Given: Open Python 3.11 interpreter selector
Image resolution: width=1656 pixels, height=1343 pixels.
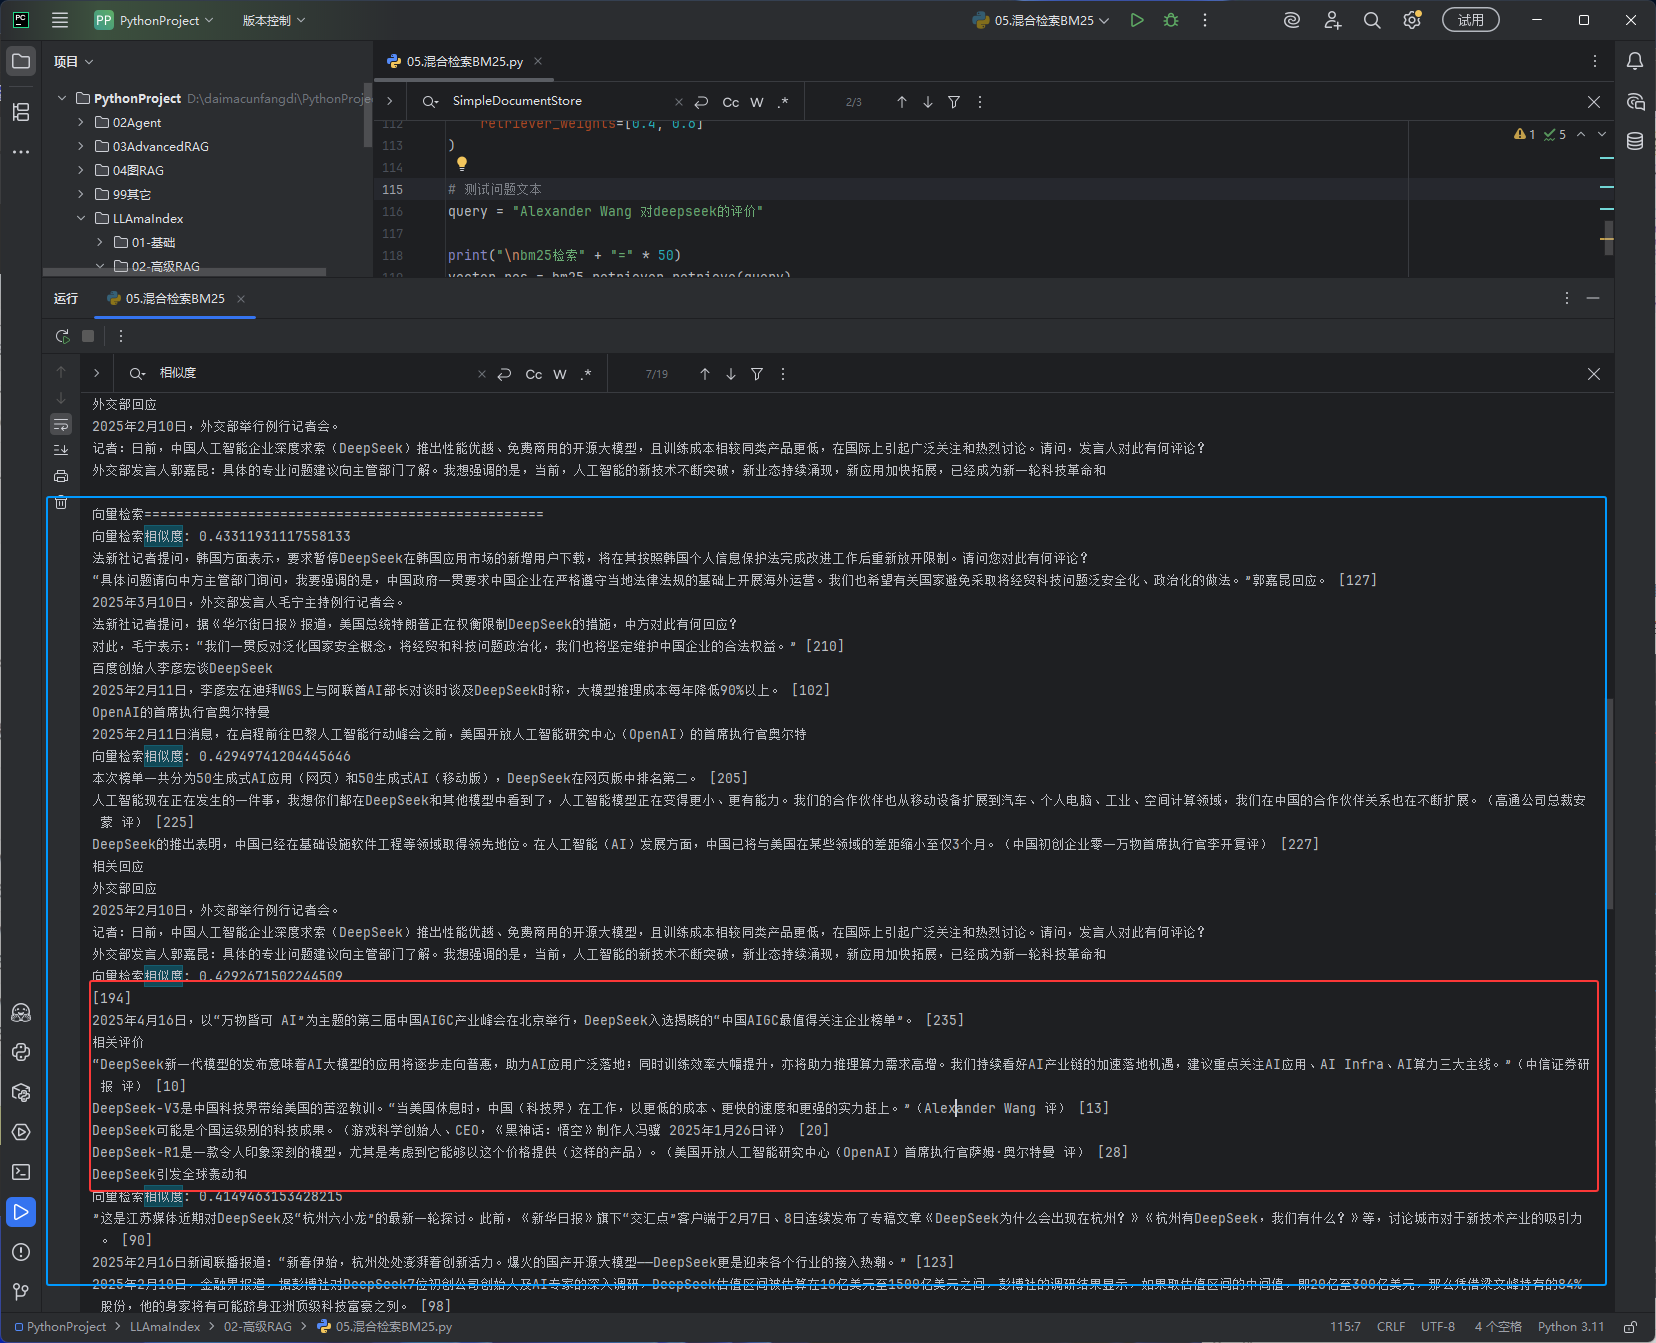Looking at the screenshot, I should [x=1571, y=1327].
